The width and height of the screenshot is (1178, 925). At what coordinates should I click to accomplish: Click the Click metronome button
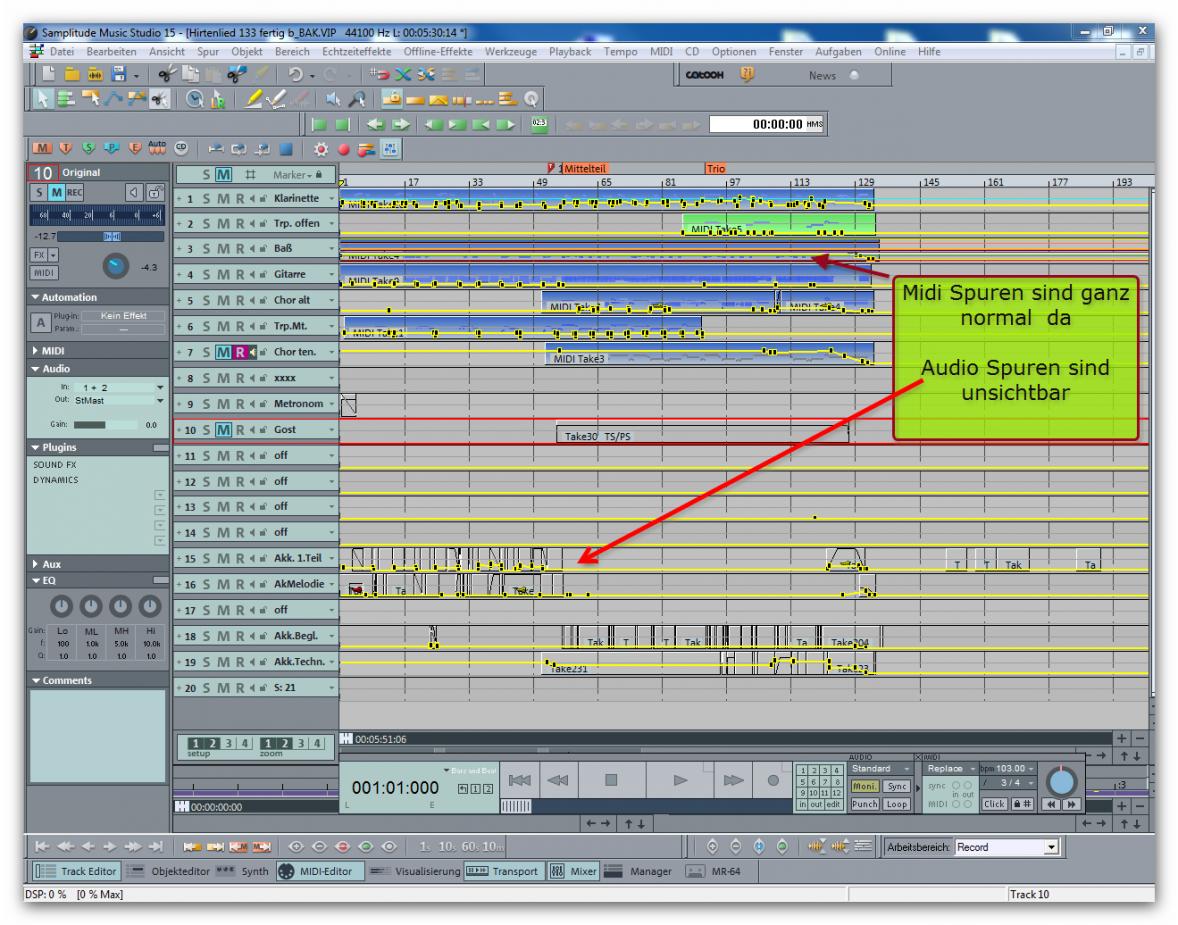(994, 804)
